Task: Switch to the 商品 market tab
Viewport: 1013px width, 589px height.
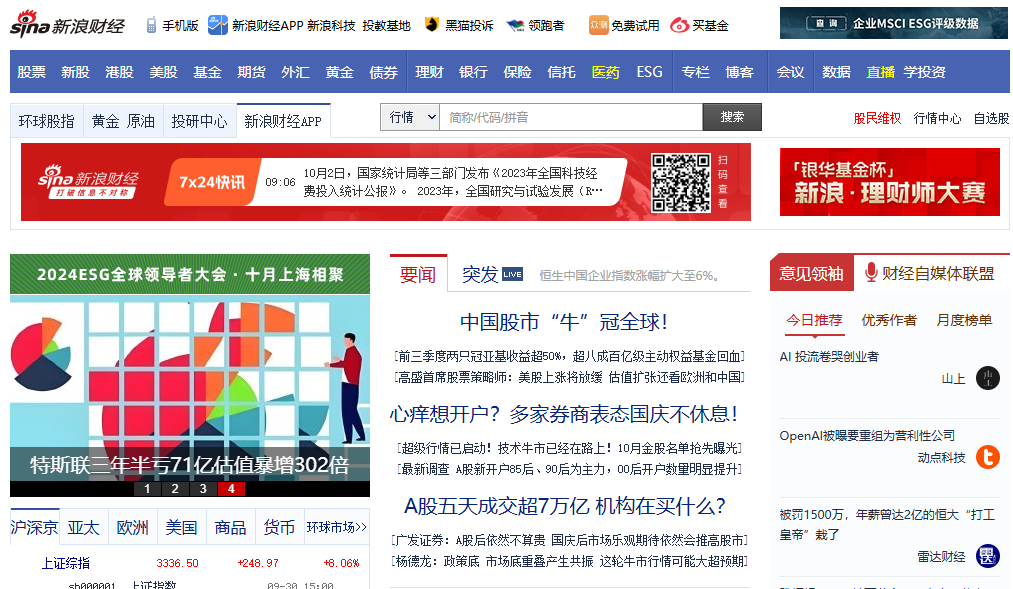Action: [x=231, y=528]
